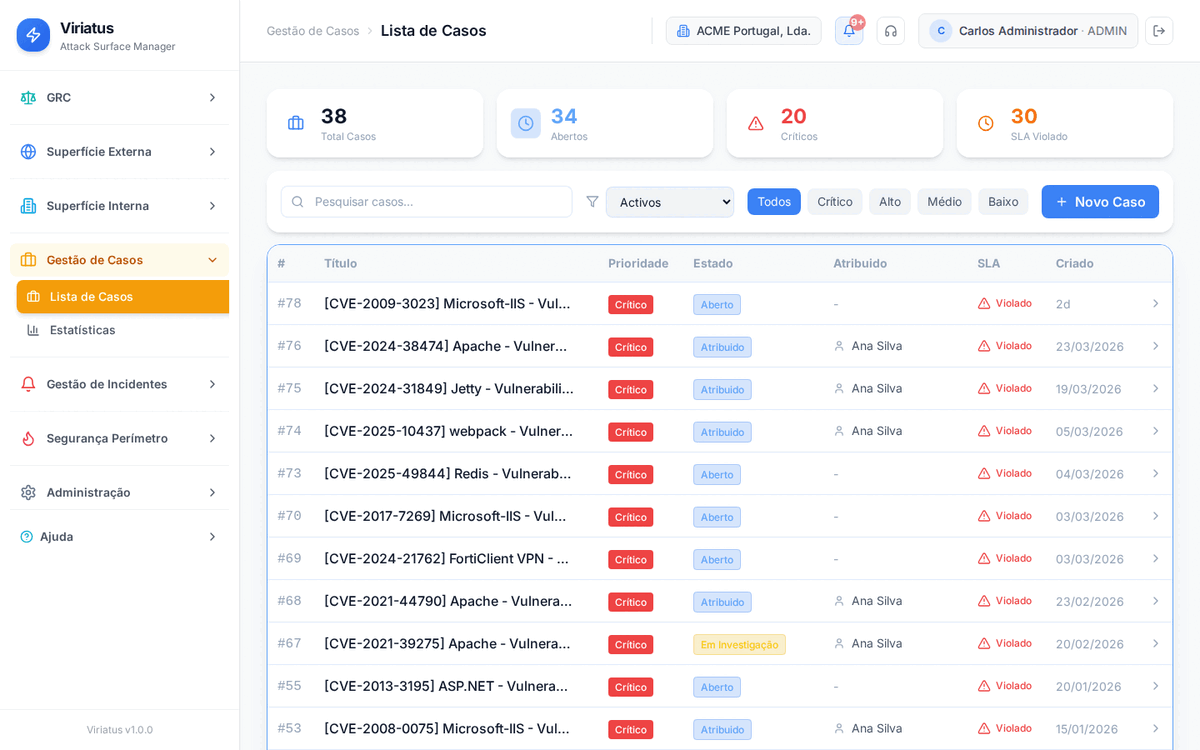Image resolution: width=1200 pixels, height=750 pixels.
Task: Select Lista de Casos sidebar item
Action: [91, 297]
